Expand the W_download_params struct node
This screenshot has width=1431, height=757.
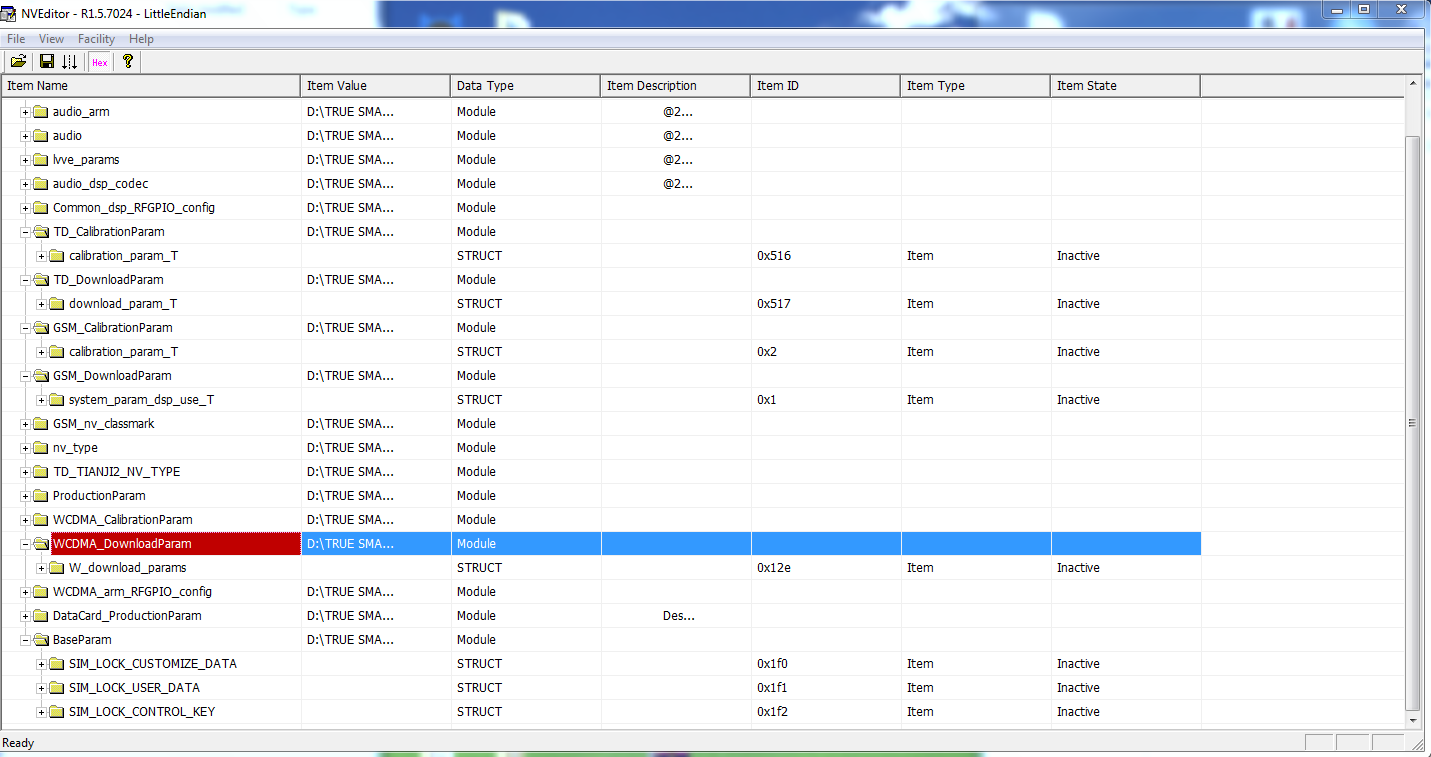tap(42, 568)
